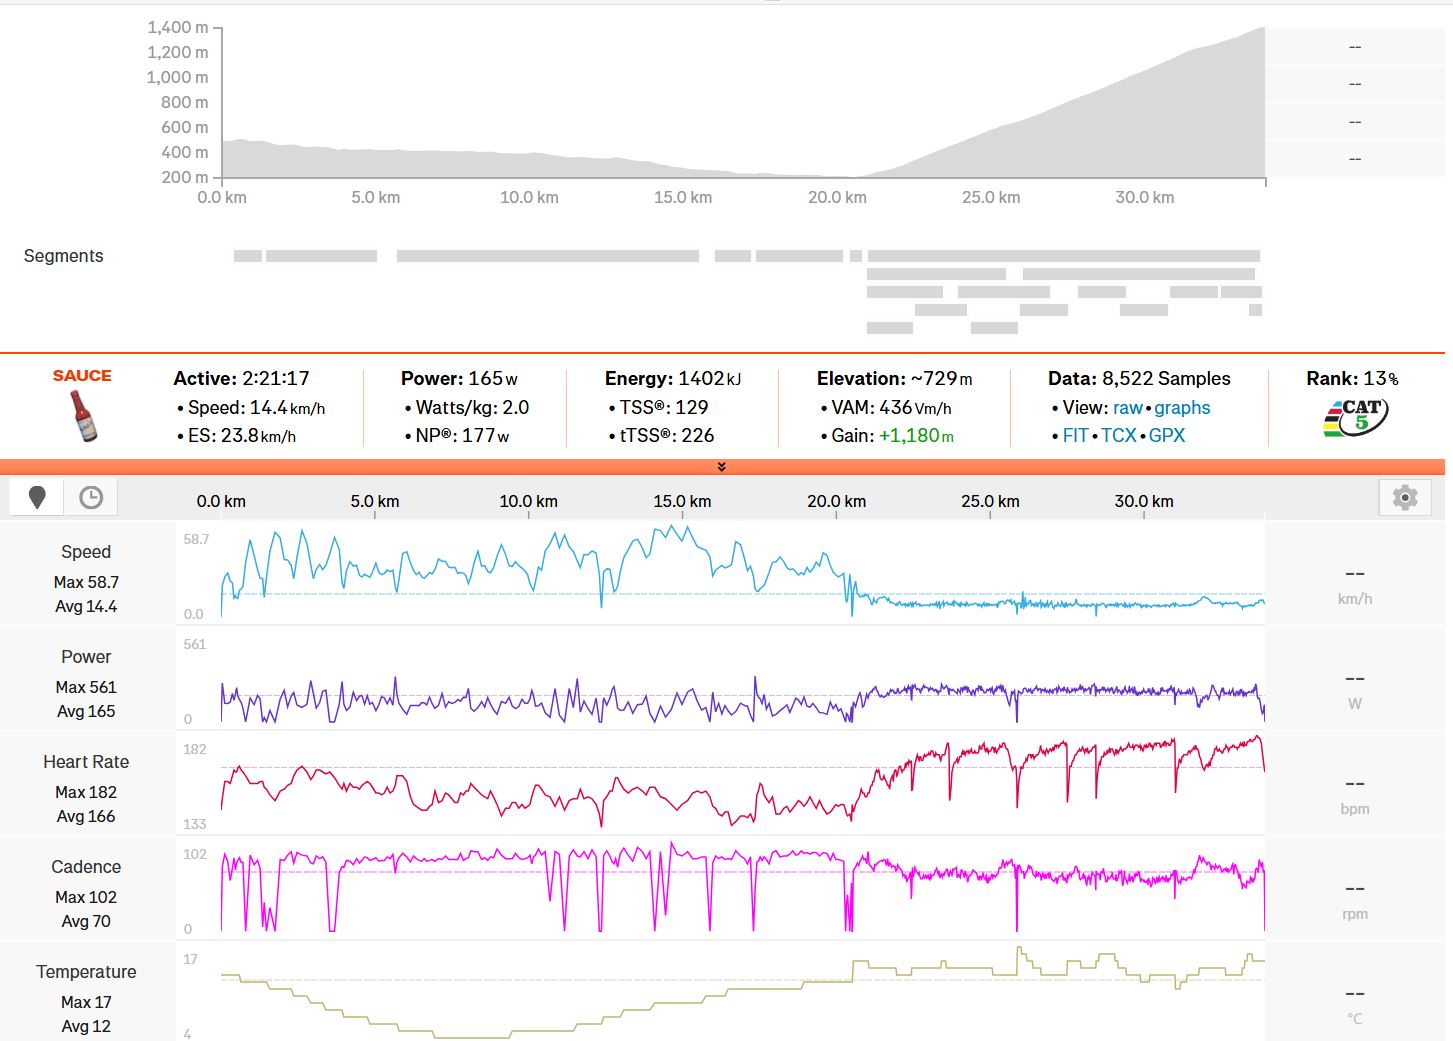Click the long segment bar spanning 5–15 km
The image size is (1453, 1041).
[547, 256]
